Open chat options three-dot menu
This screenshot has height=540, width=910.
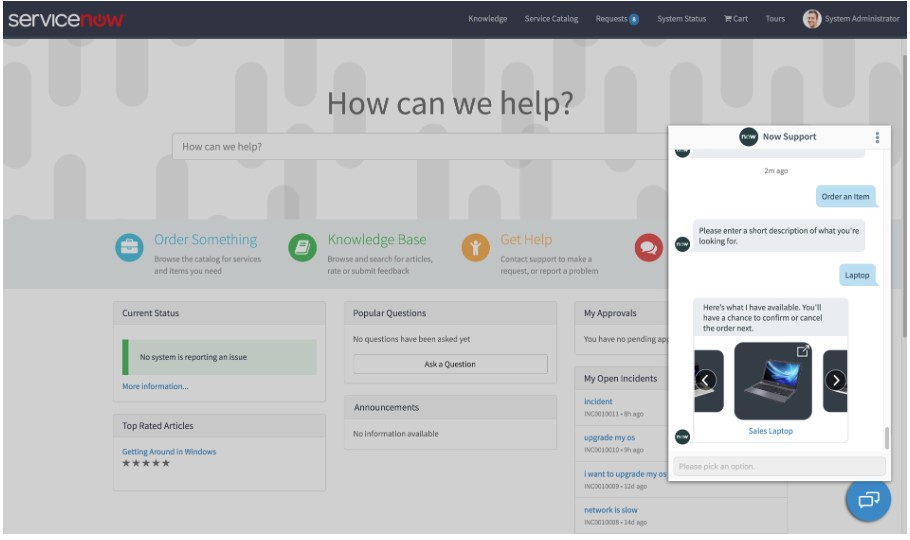[x=877, y=137]
